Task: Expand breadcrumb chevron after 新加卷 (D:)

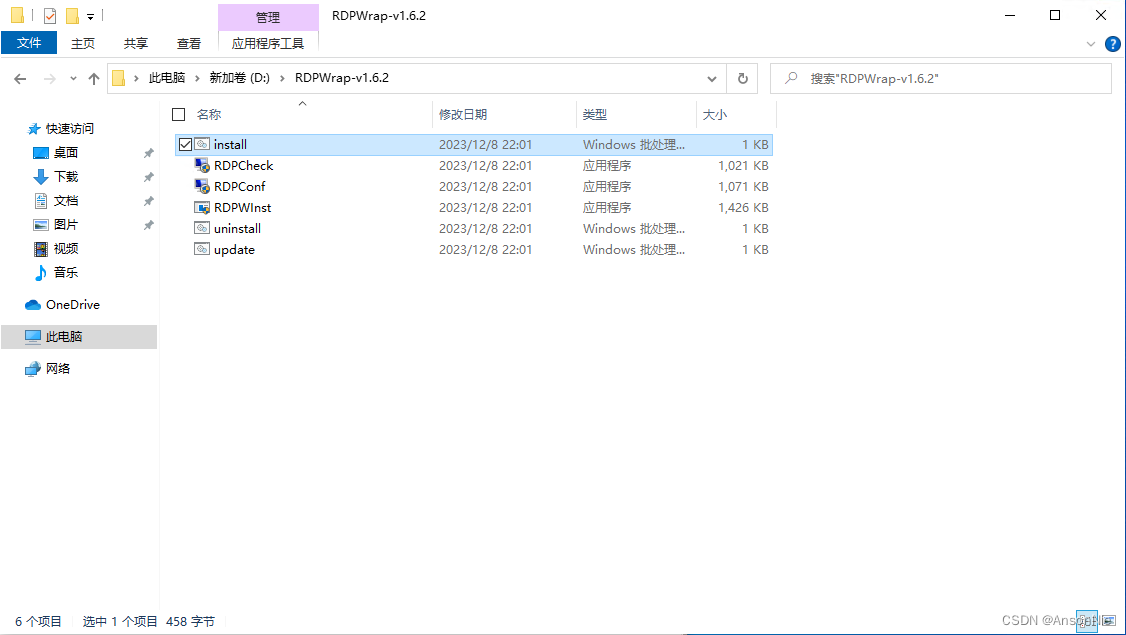Action: tap(282, 78)
